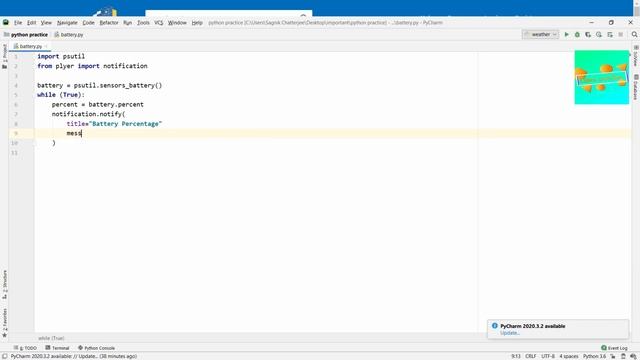Open the Code menu
Viewport: 640px width, 360px height.
click(x=88, y=23)
